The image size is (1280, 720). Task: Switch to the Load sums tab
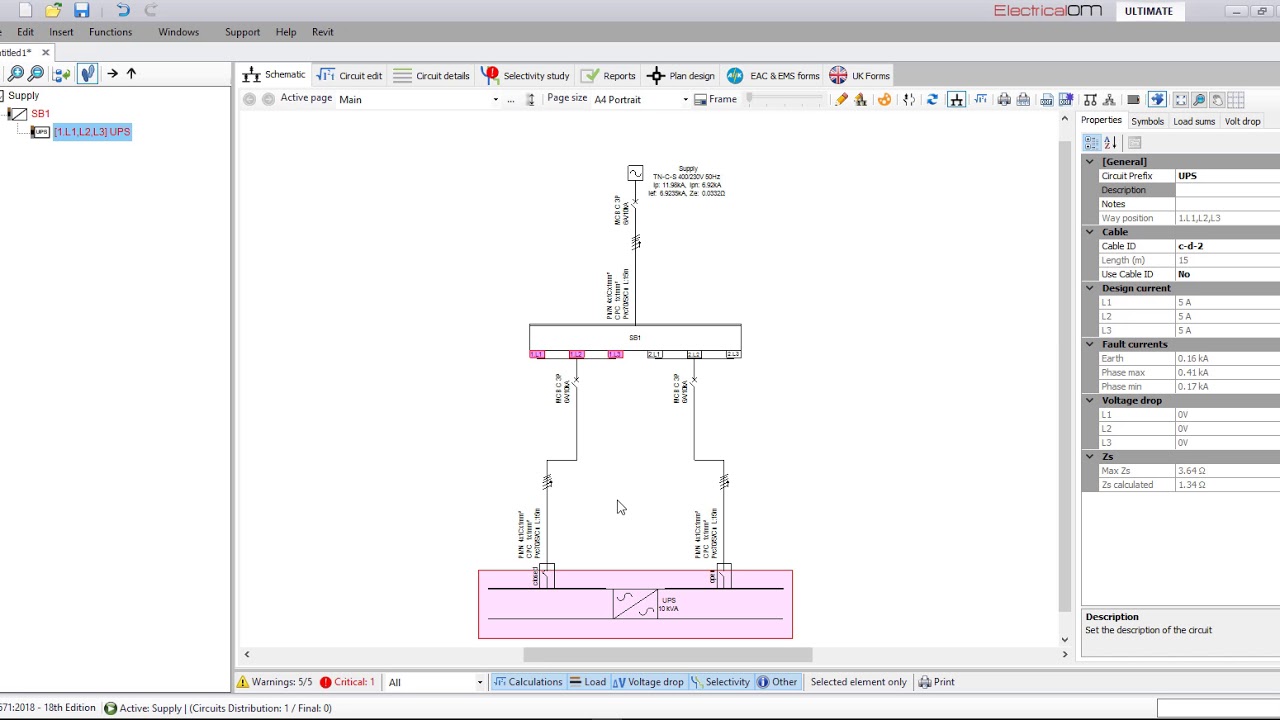[x=1194, y=121]
